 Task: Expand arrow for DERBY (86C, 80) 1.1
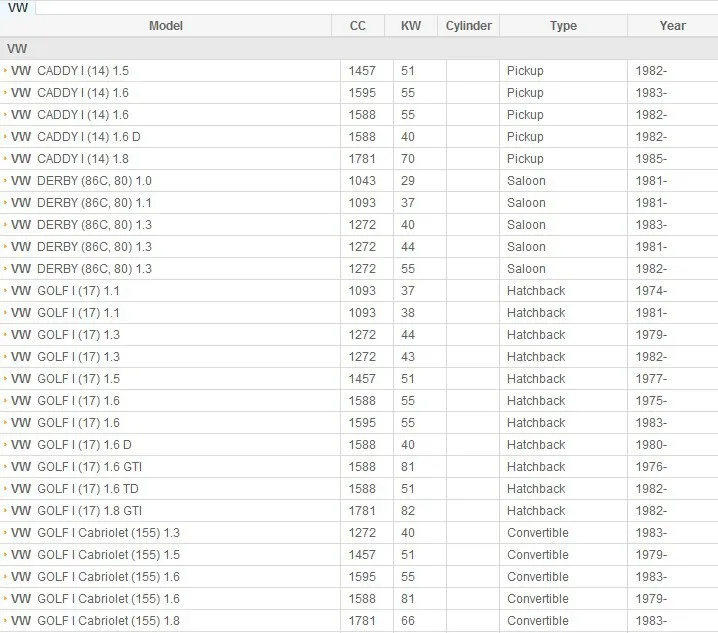click(x=5, y=202)
